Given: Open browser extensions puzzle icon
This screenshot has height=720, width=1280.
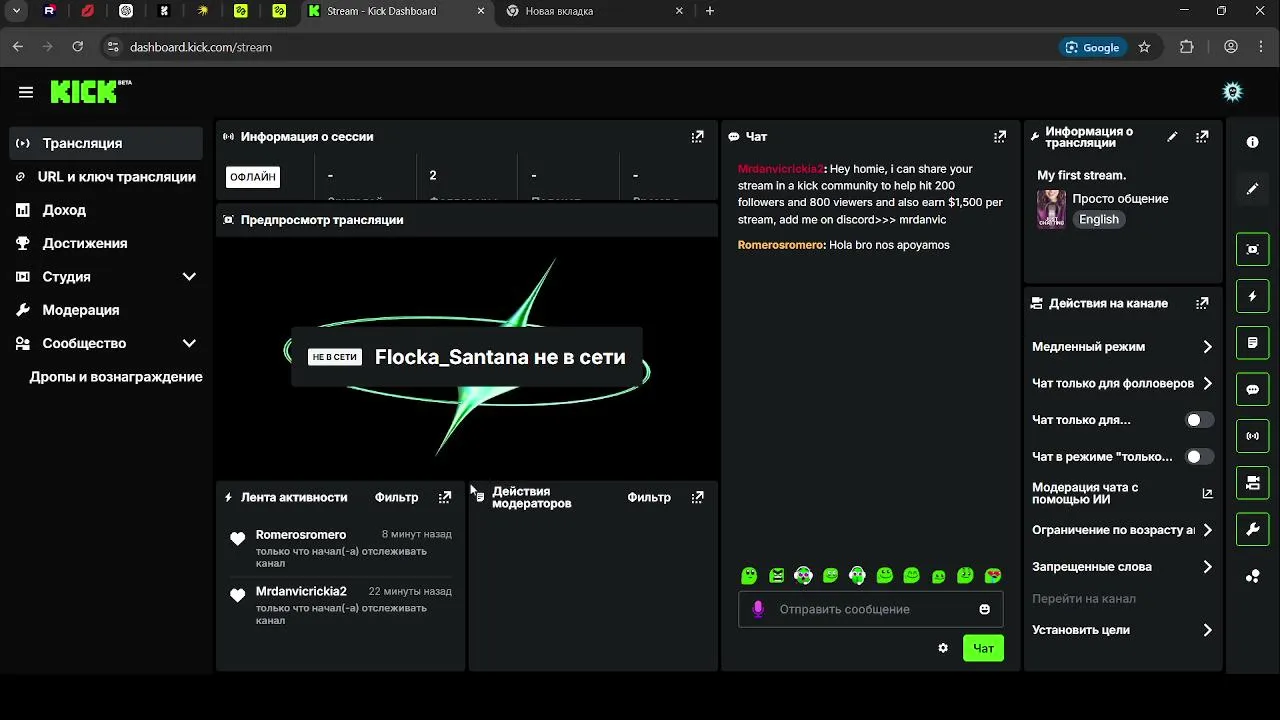Looking at the screenshot, I should click(1187, 47).
